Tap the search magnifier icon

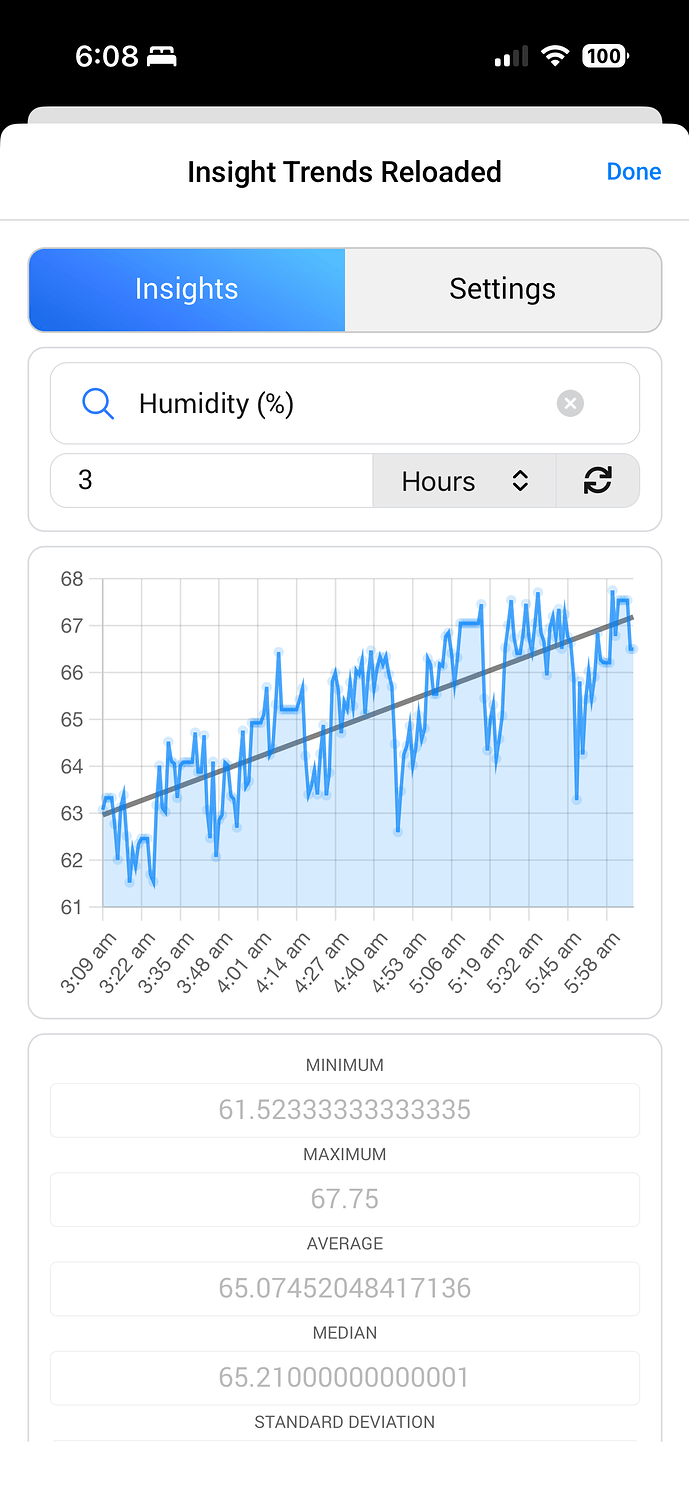tap(97, 404)
